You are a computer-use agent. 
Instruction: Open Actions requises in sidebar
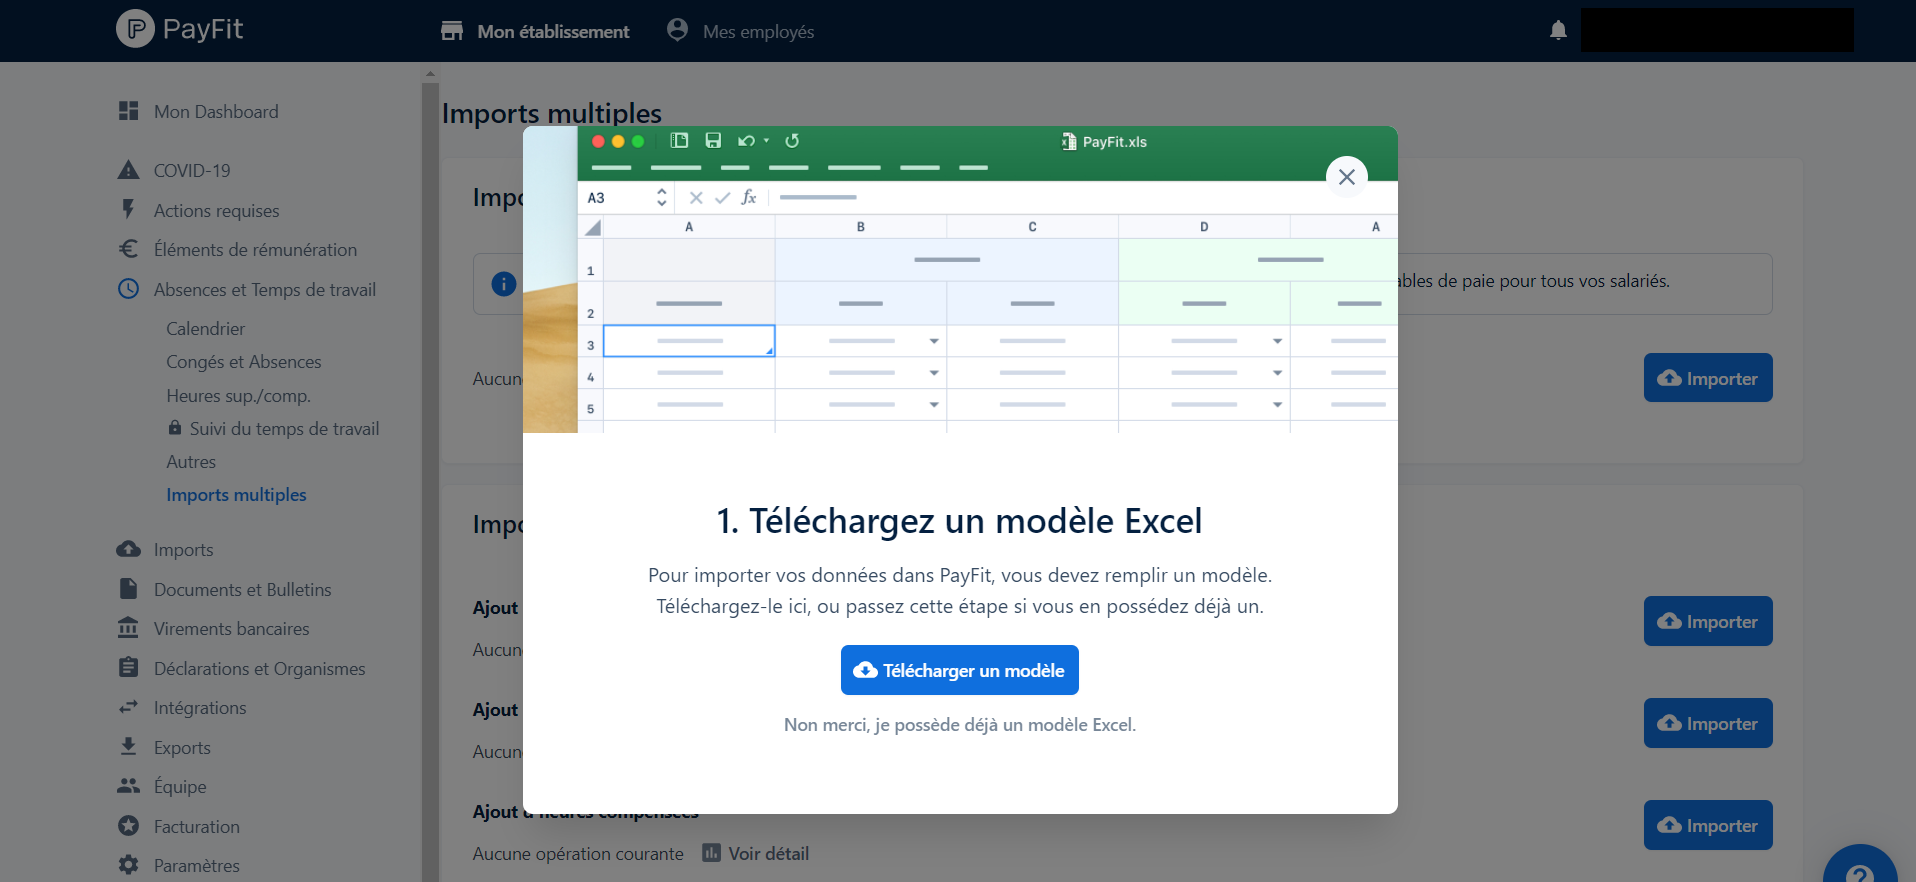(216, 210)
